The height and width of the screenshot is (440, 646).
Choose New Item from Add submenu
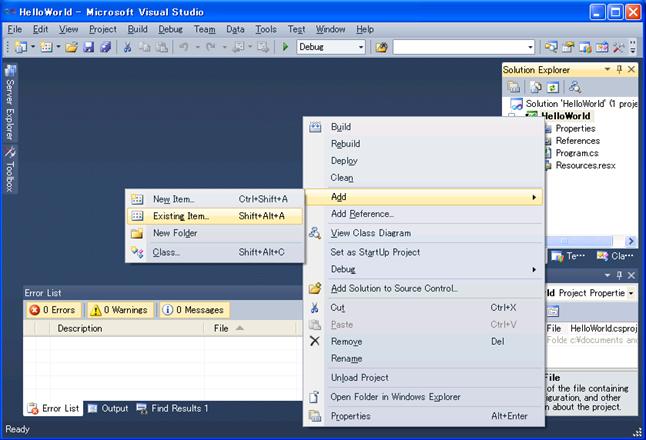(215, 199)
